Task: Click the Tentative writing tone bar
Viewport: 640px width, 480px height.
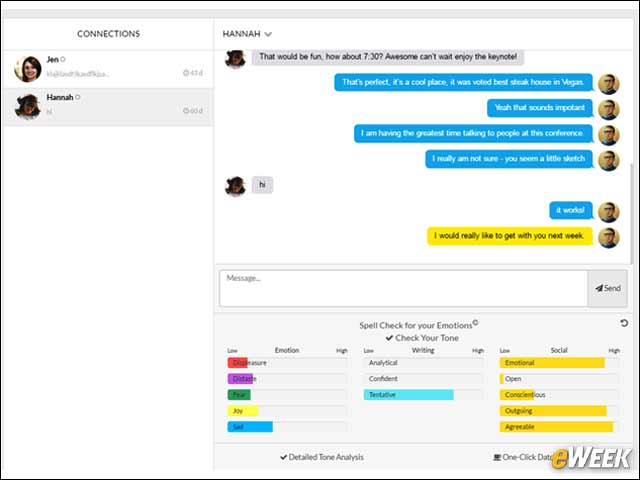Action: (x=409, y=395)
